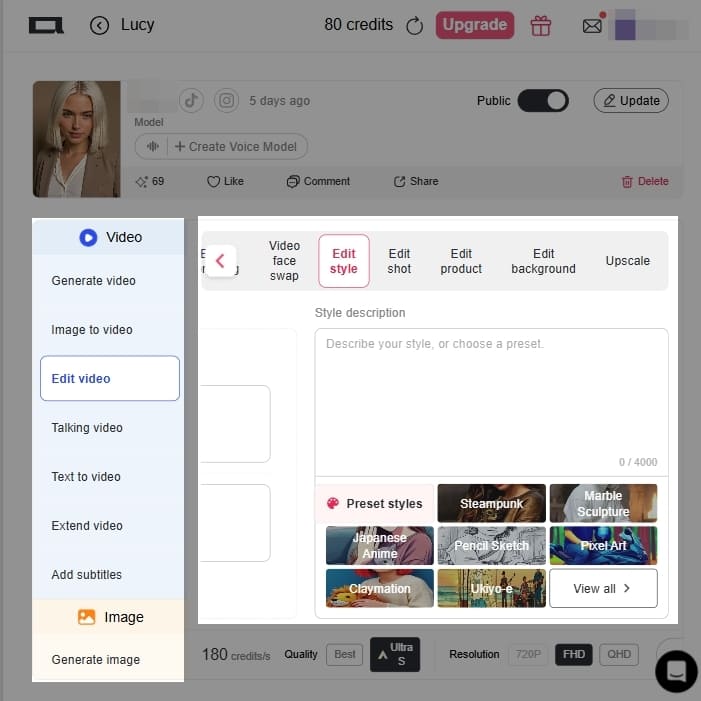701x701 pixels.
Task: Click the Video section play icon
Action: [x=88, y=237]
